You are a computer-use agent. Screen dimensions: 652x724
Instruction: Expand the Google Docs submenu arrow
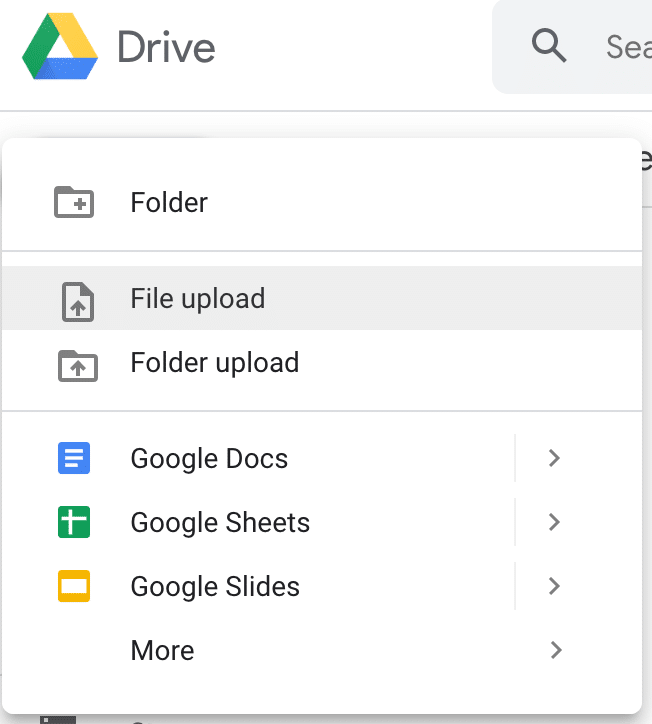pos(555,459)
